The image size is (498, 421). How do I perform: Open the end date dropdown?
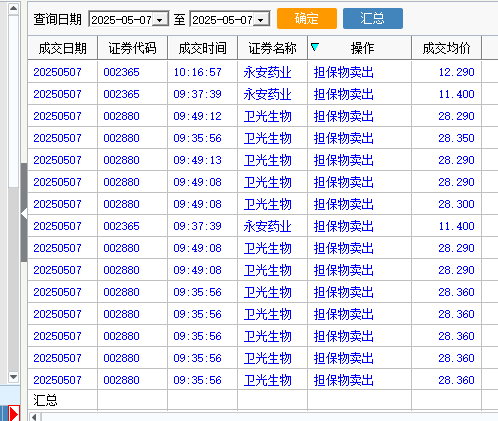pos(261,20)
